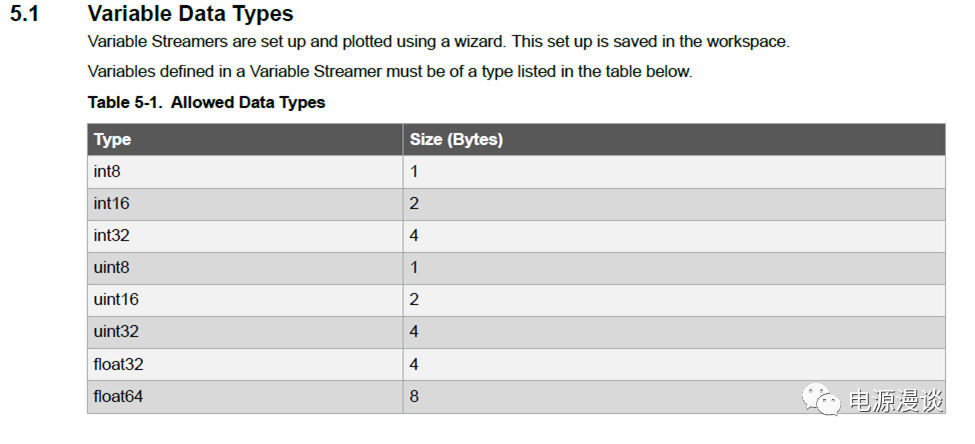
Task: Select the uint16 type cell
Action: (x=116, y=299)
